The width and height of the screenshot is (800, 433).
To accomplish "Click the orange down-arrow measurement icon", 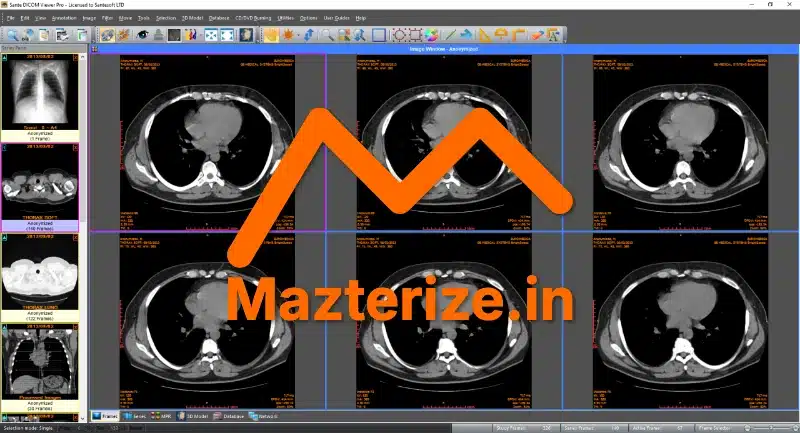I will [x=501, y=35].
